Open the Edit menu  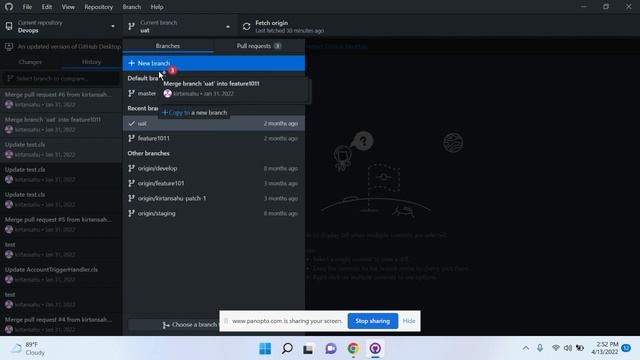coord(47,7)
